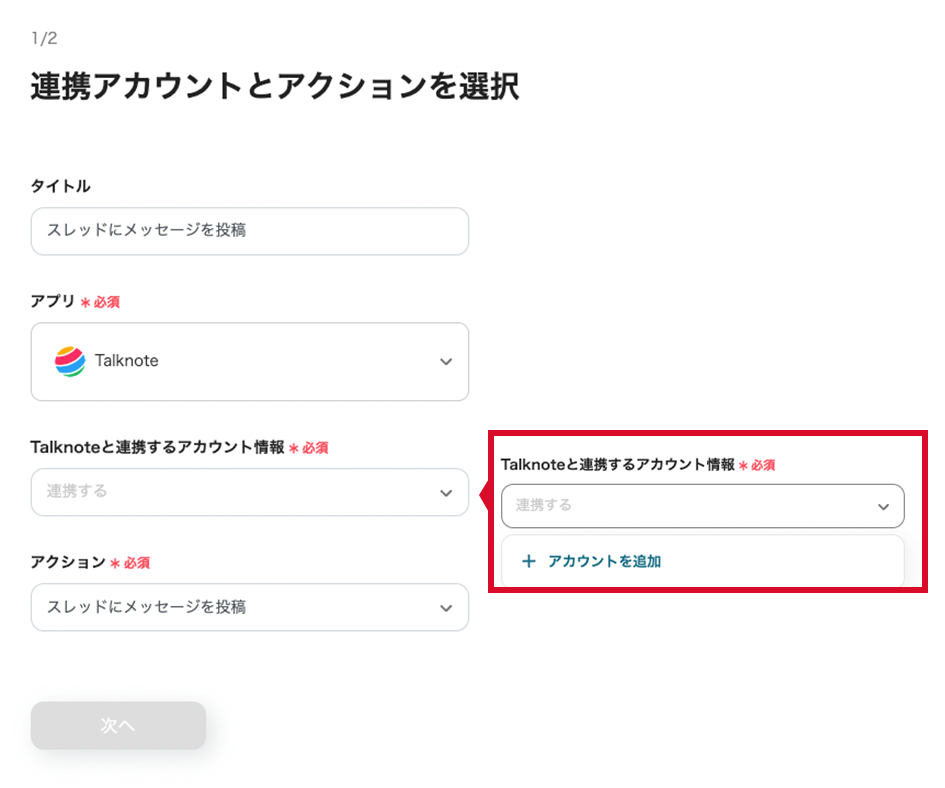Screen dimensions: 945x788
Task: Click the left form's Talknoteと連携するアカウント情報 label
Action: pyautogui.click(x=157, y=447)
